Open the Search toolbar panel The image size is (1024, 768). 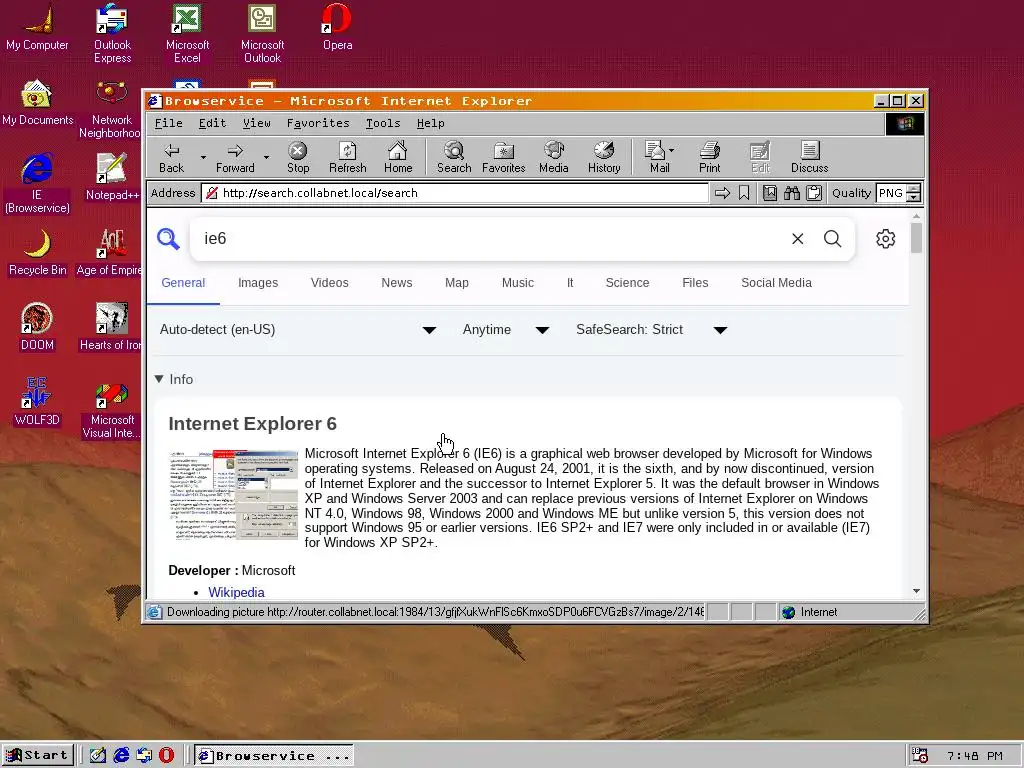(454, 157)
